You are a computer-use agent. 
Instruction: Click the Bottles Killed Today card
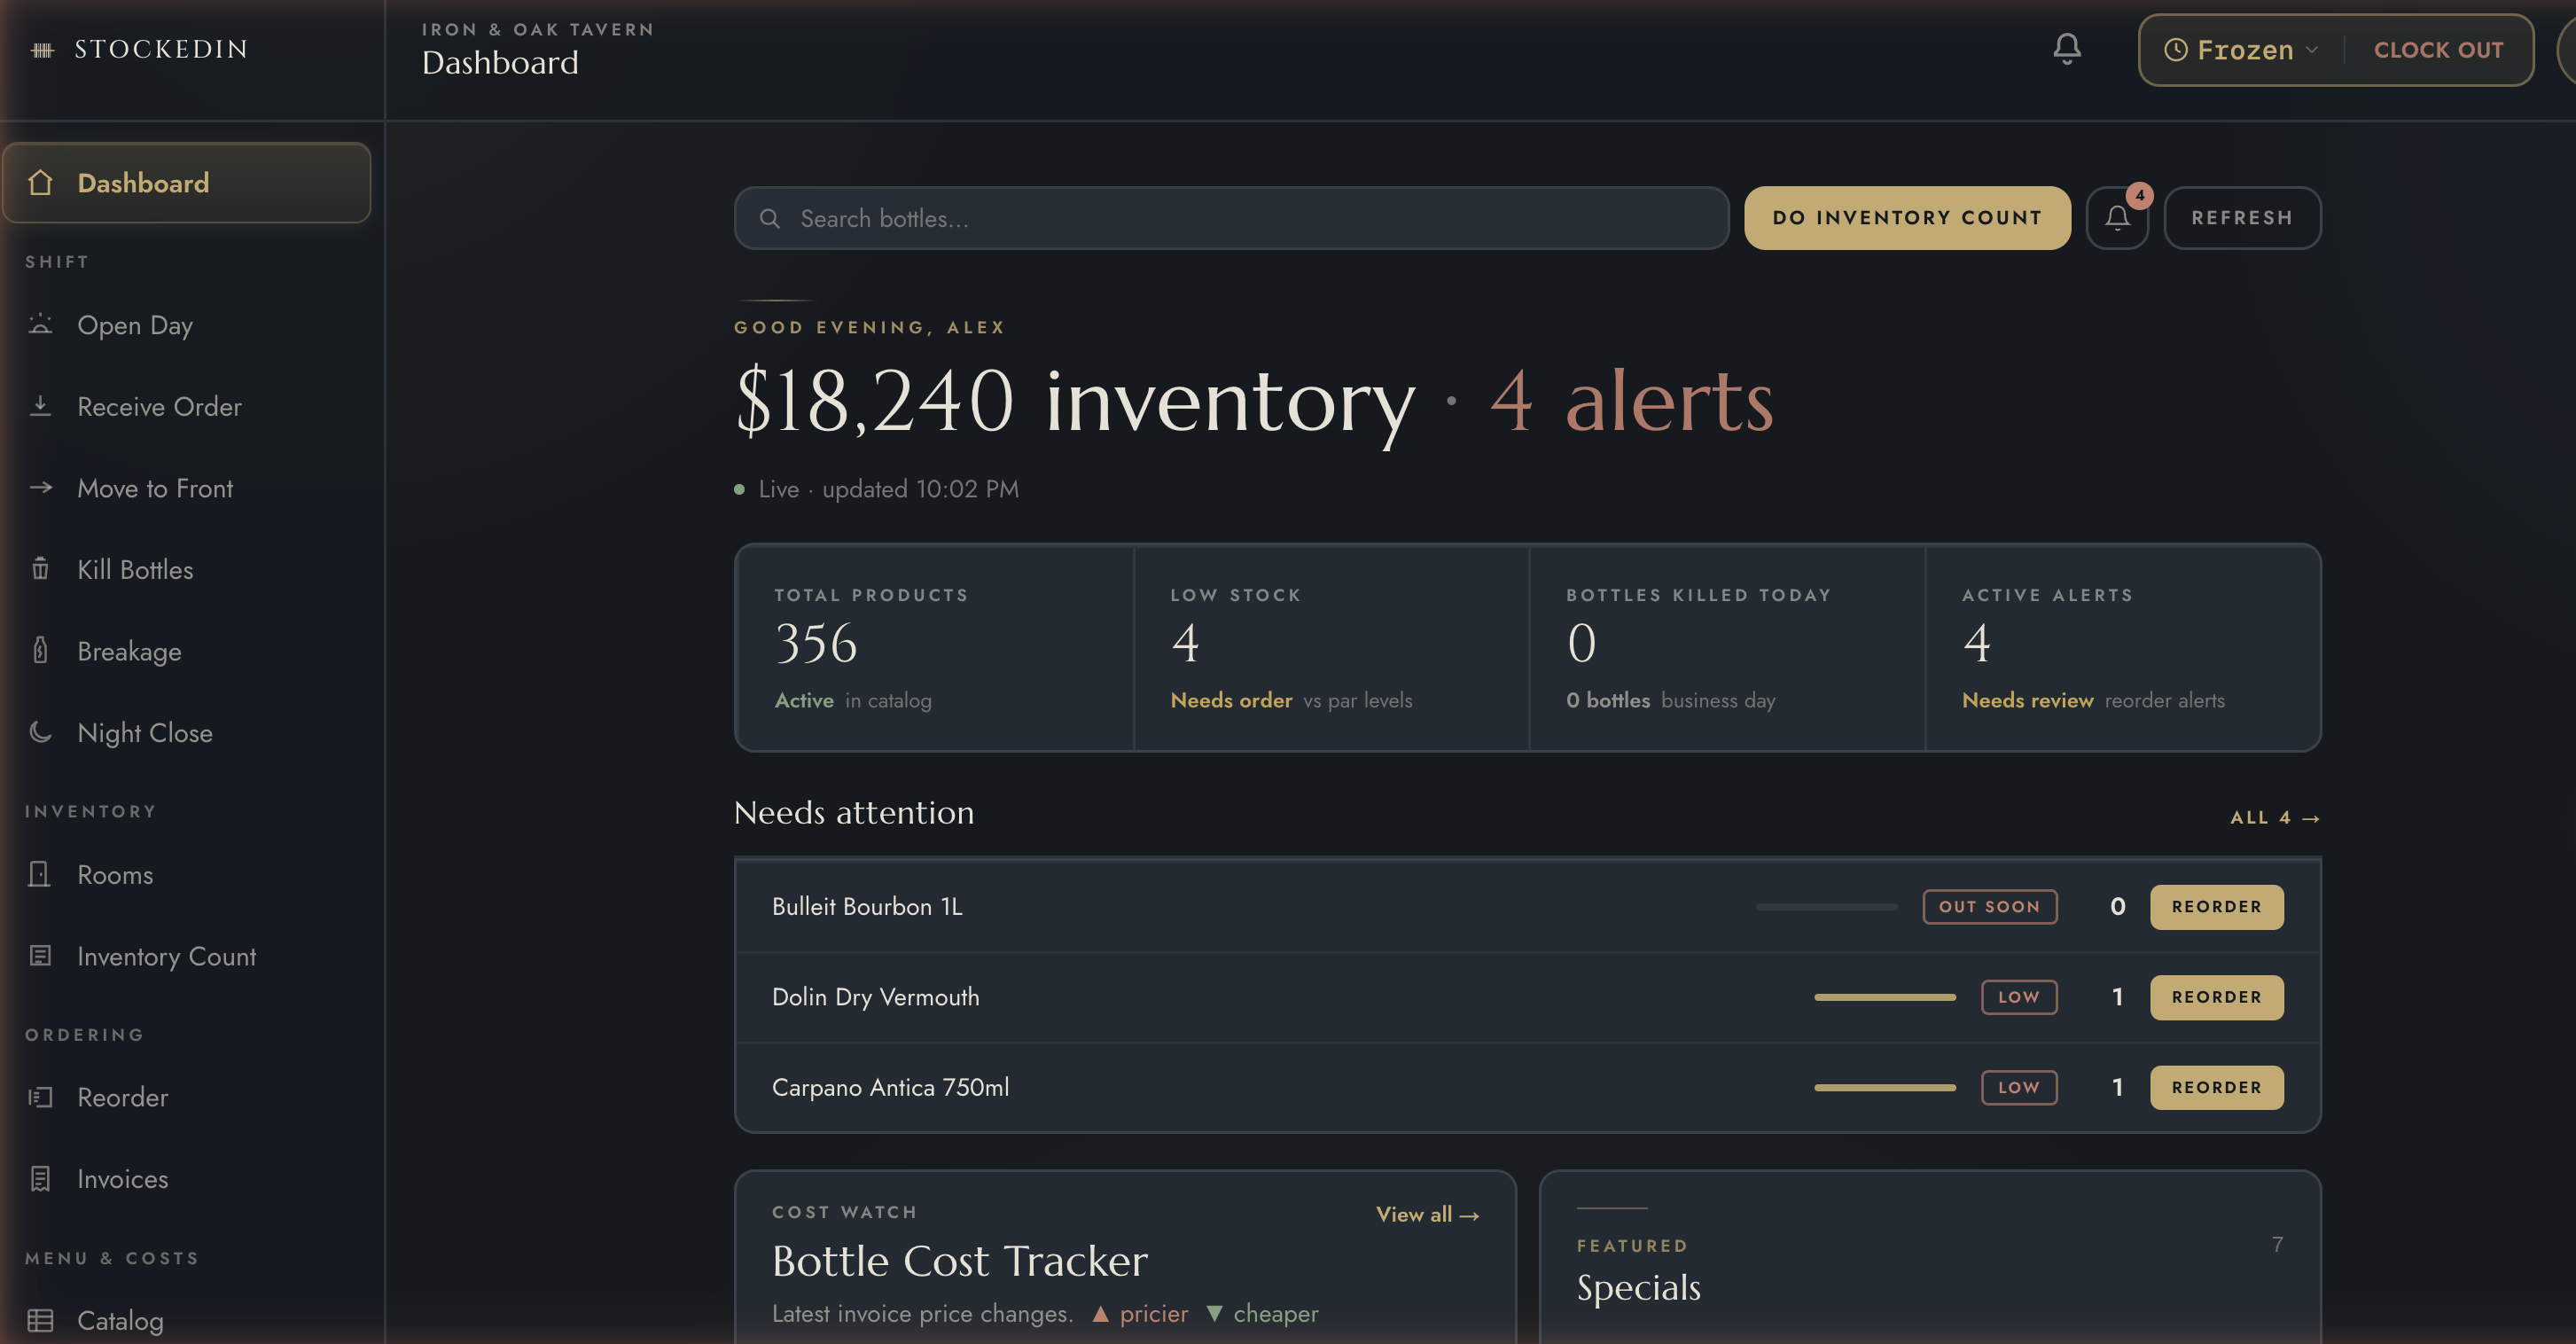point(1727,648)
